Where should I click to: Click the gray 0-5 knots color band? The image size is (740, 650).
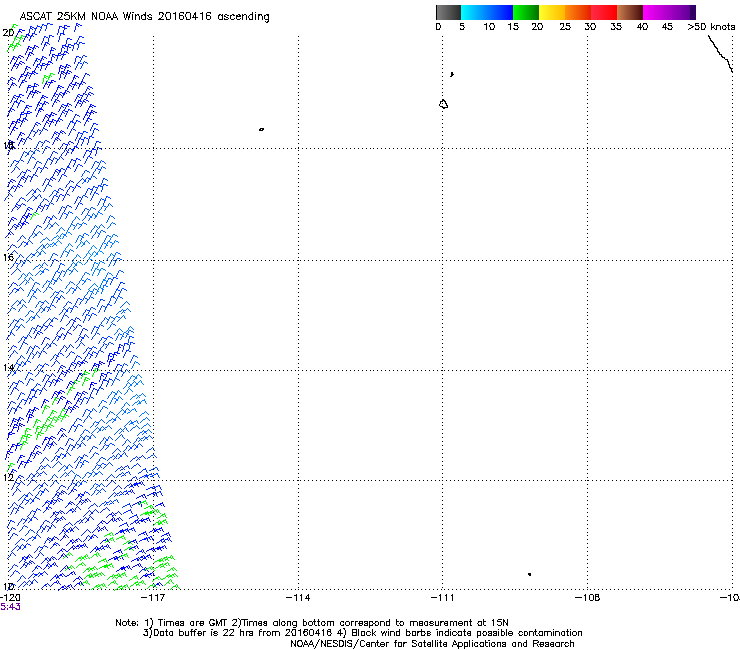448,12
